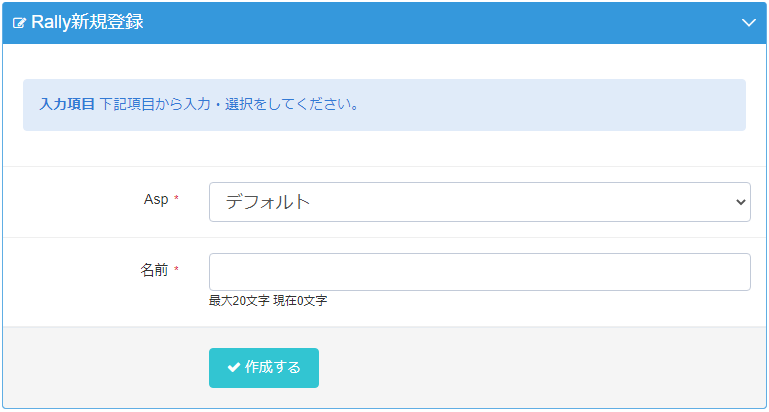Click the 最大20文字 現在0文字 counter text

click(x=268, y=301)
